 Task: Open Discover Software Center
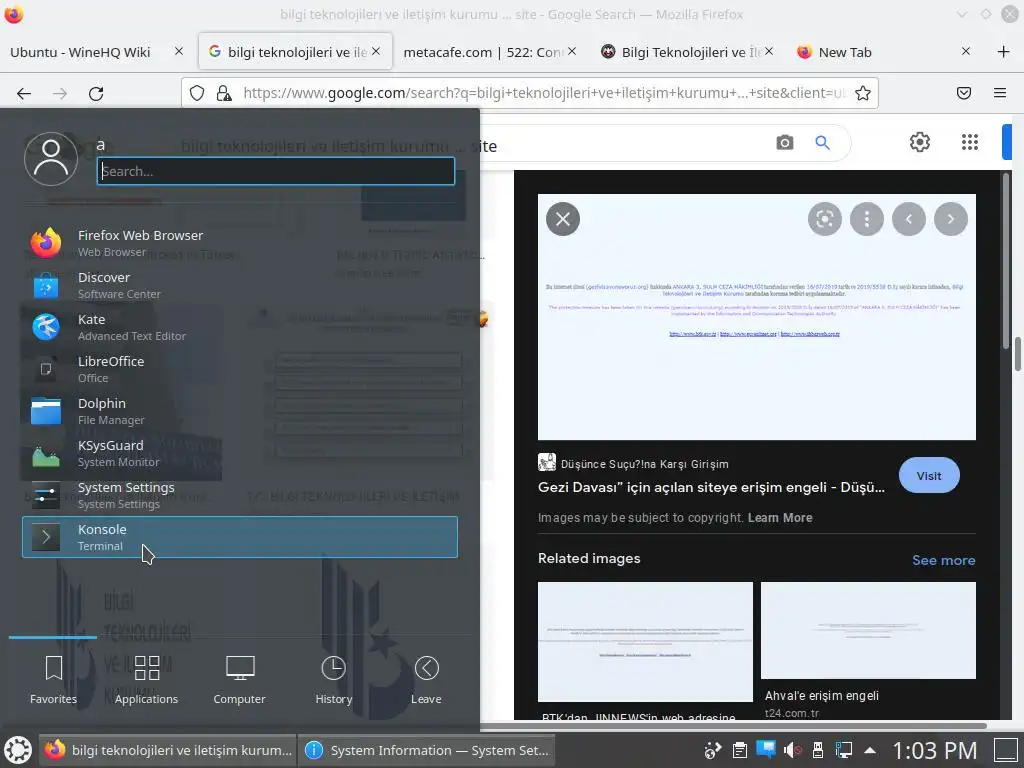pos(240,285)
